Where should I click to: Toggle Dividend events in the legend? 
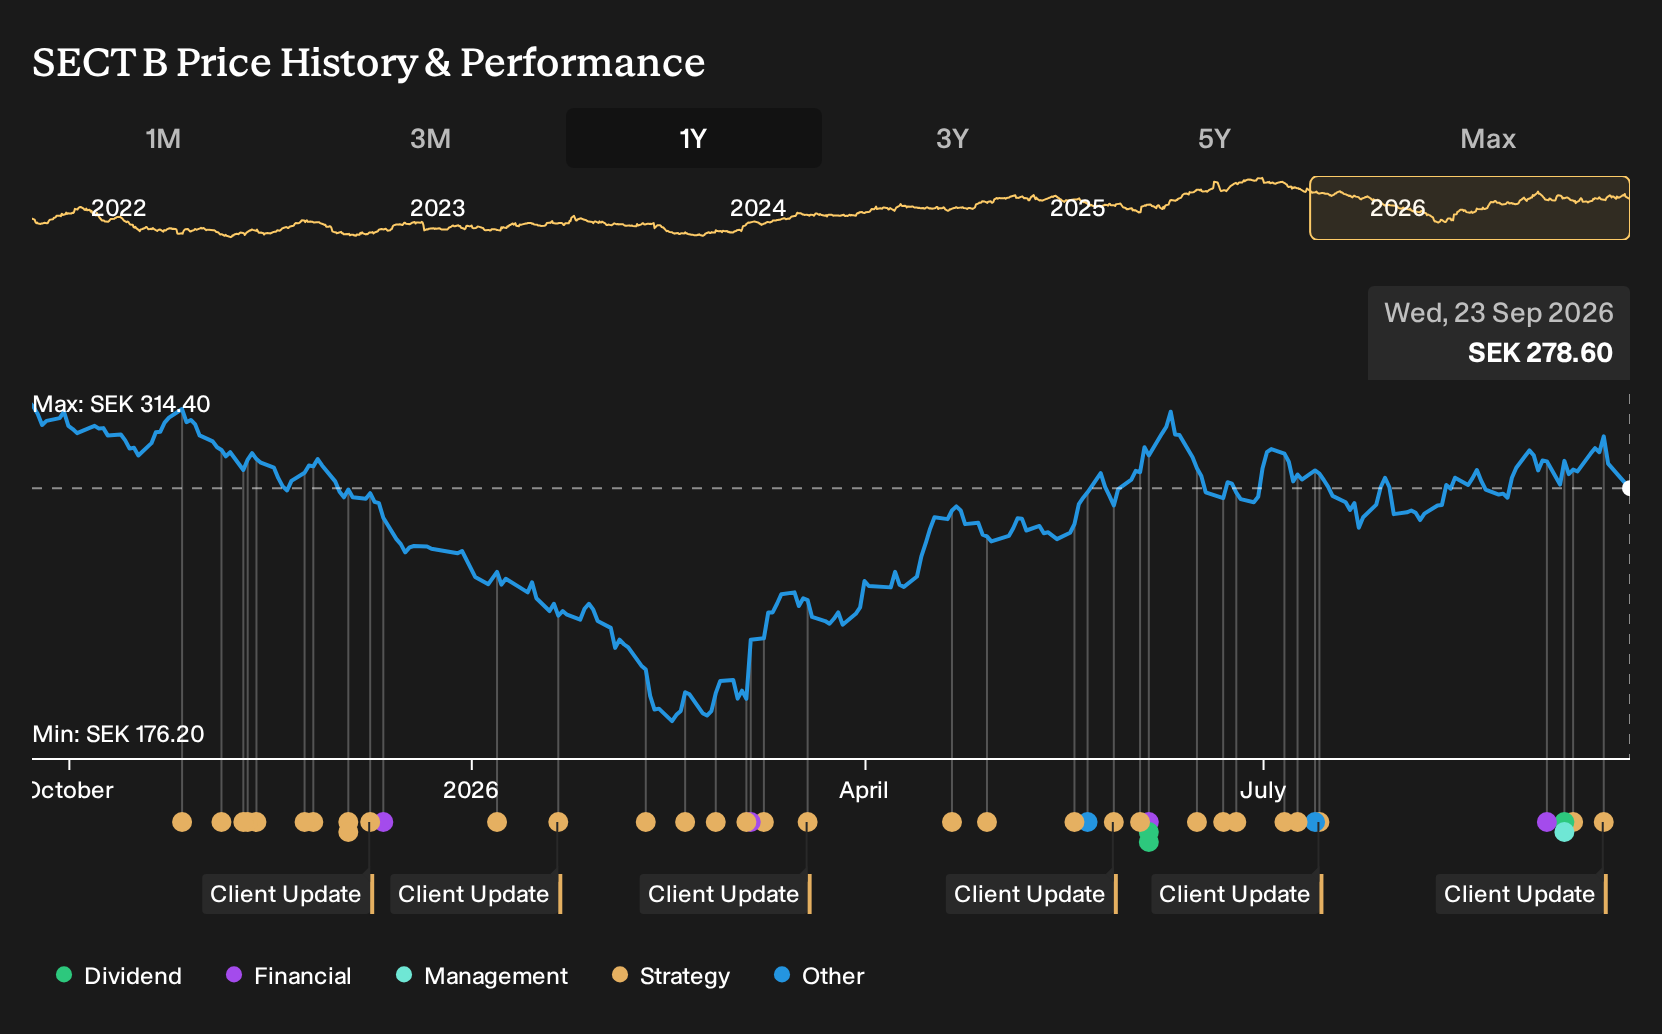coord(119,976)
